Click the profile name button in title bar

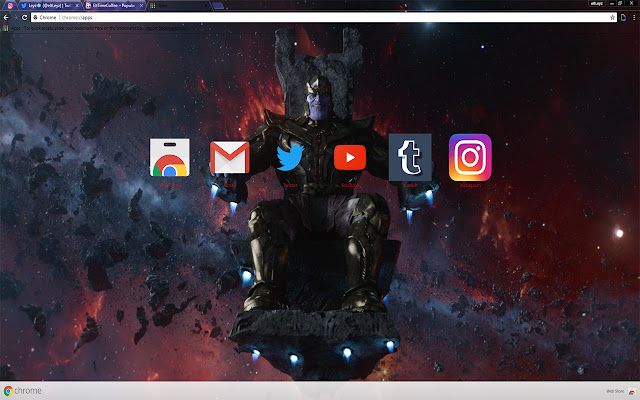596,3
